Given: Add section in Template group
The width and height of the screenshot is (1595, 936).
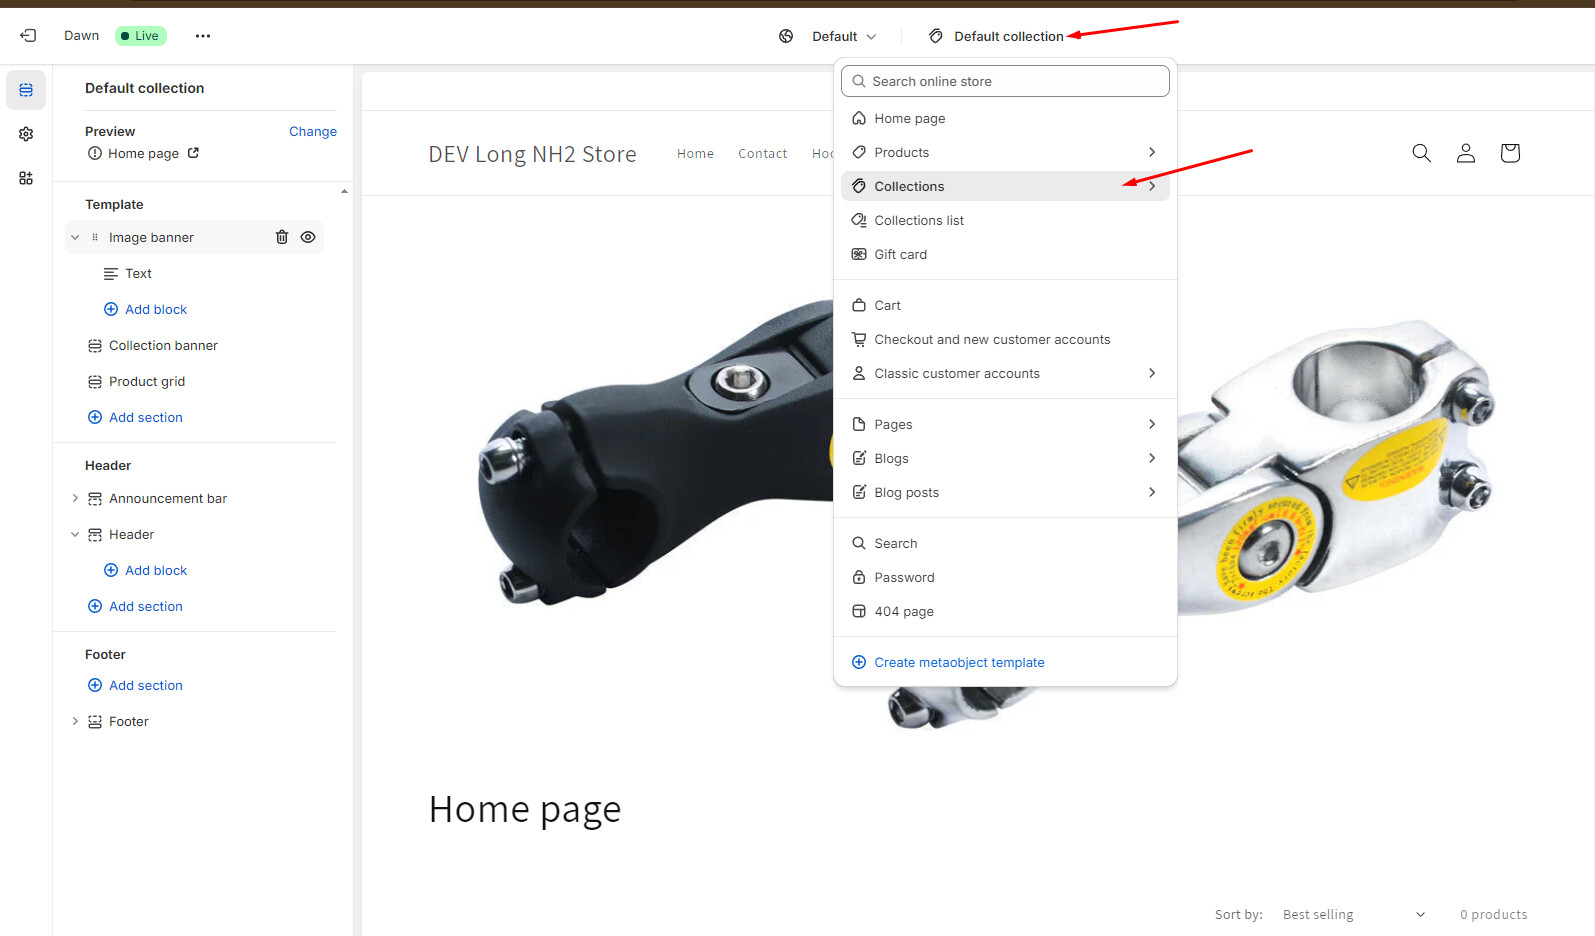Looking at the screenshot, I should click(x=135, y=417).
